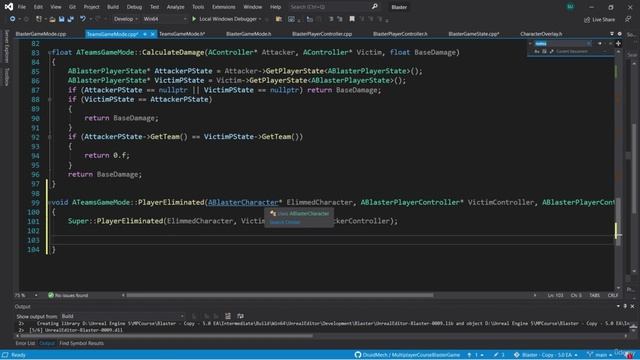Screen dimensions: 640x360
Task: Switch to BlasterGameMode.h tab
Action: click(x=249, y=34)
